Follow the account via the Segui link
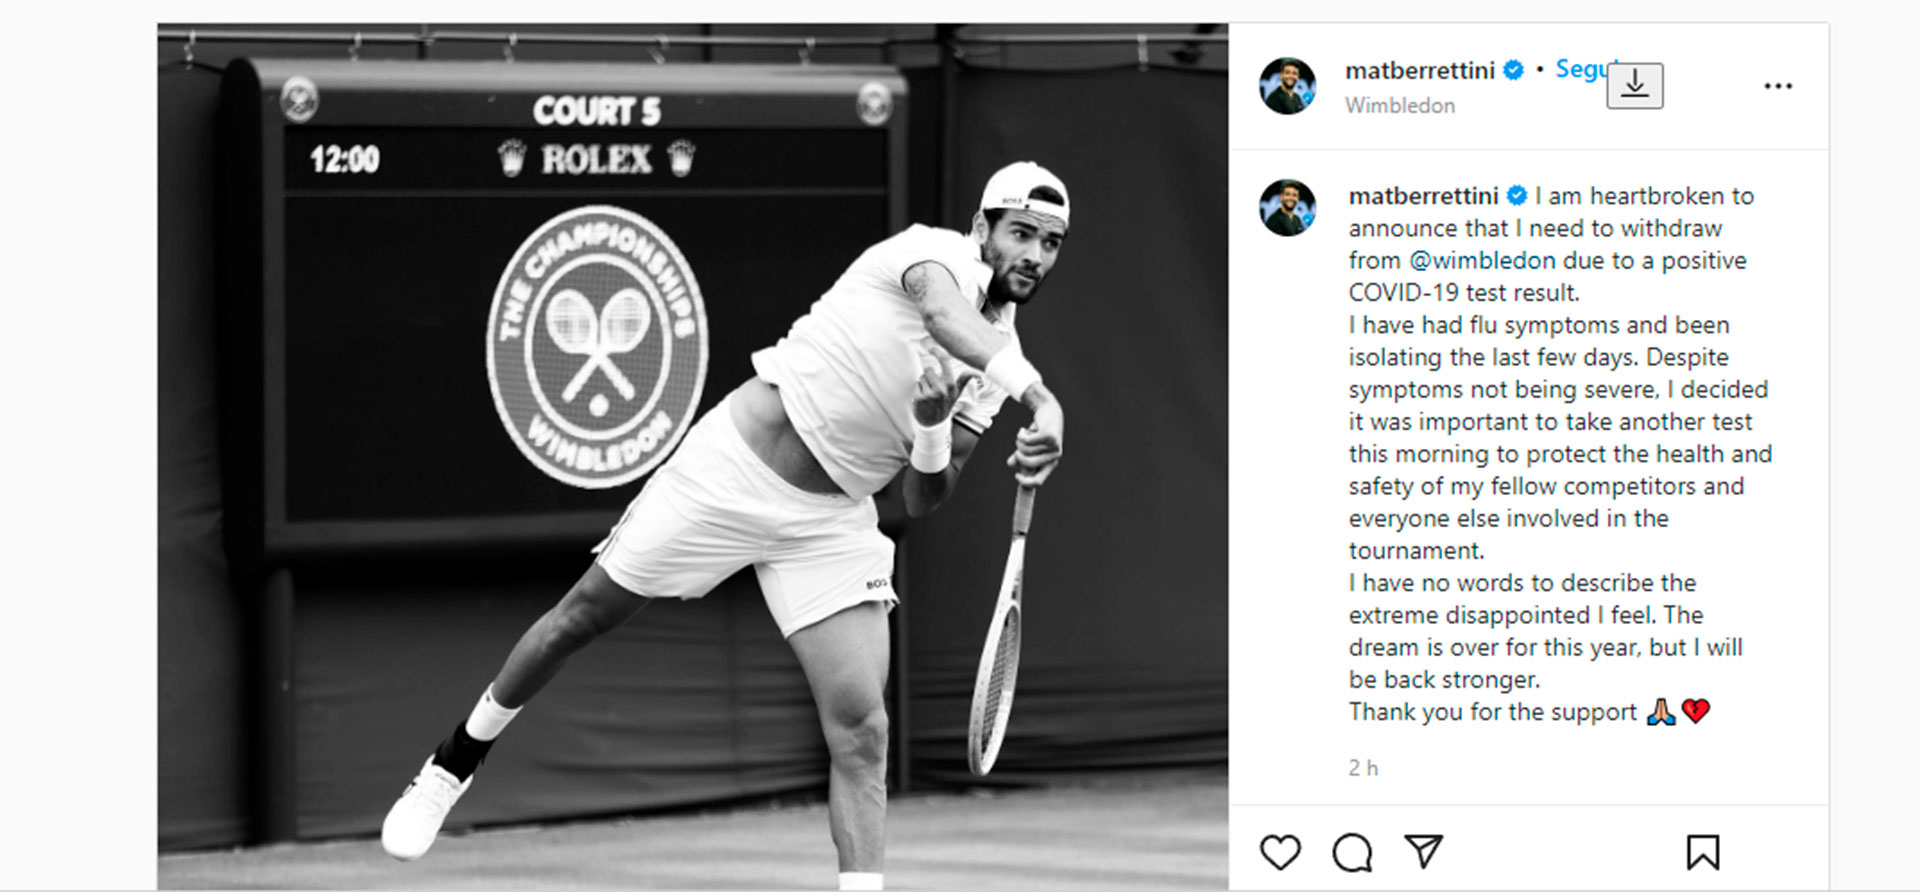1920x892 pixels. pos(1582,69)
